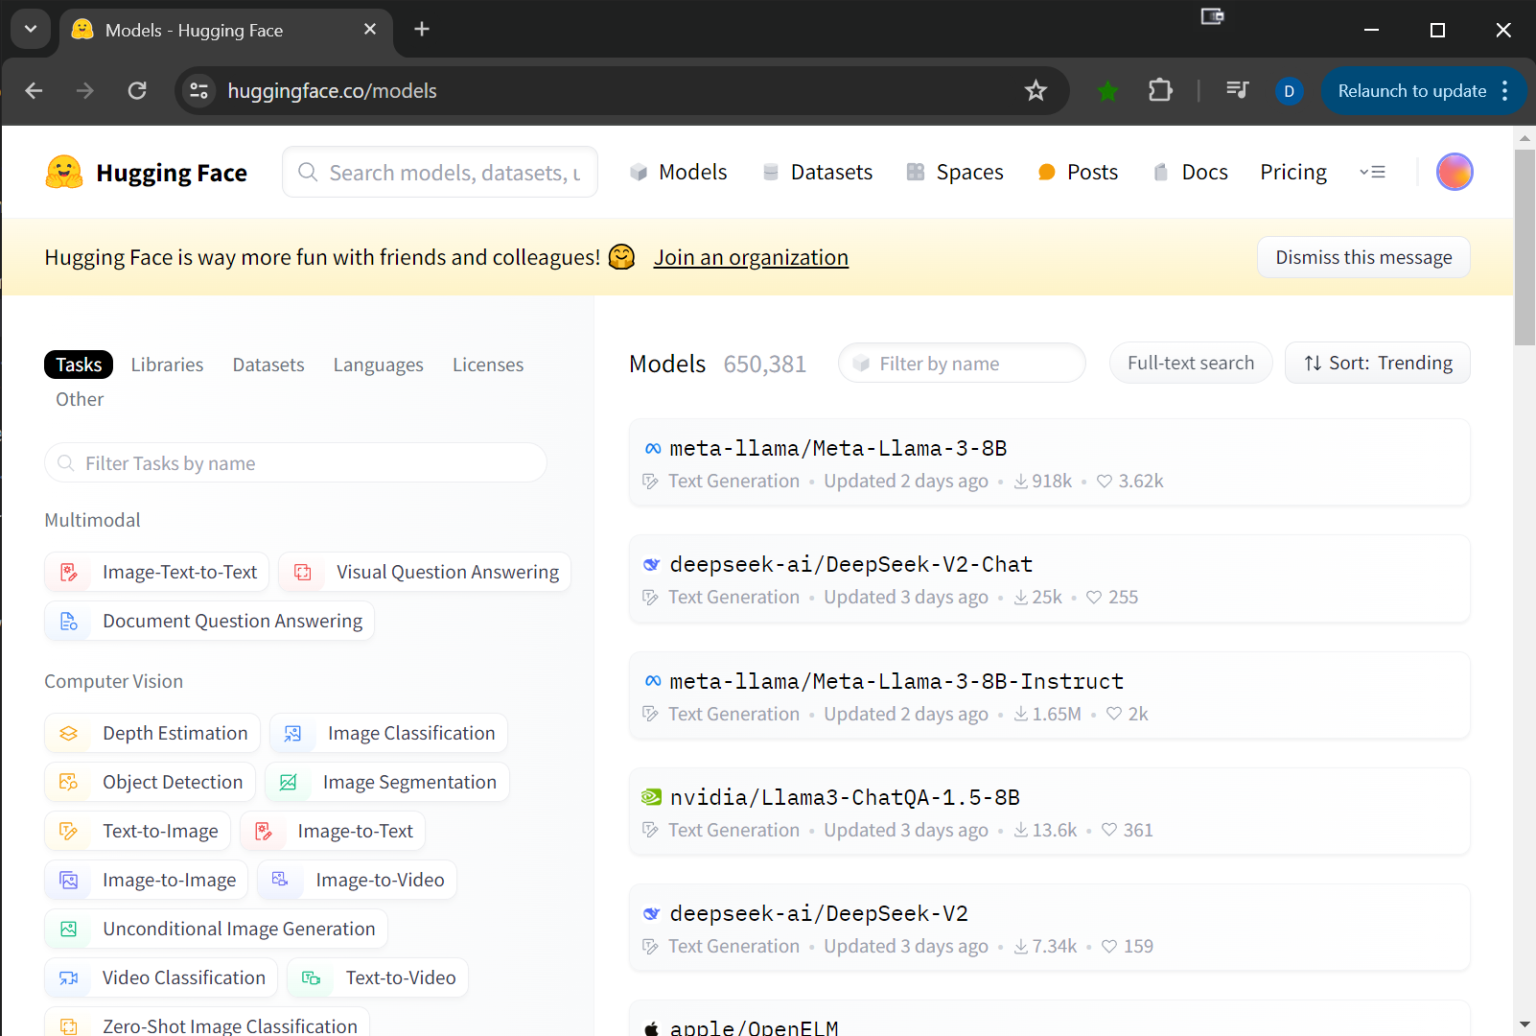
Task: Open Datasets in the top navigation
Action: (x=817, y=172)
